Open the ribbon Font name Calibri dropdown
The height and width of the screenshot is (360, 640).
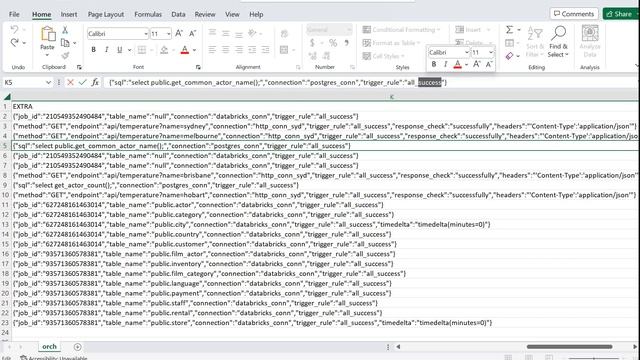pyautogui.click(x=146, y=34)
